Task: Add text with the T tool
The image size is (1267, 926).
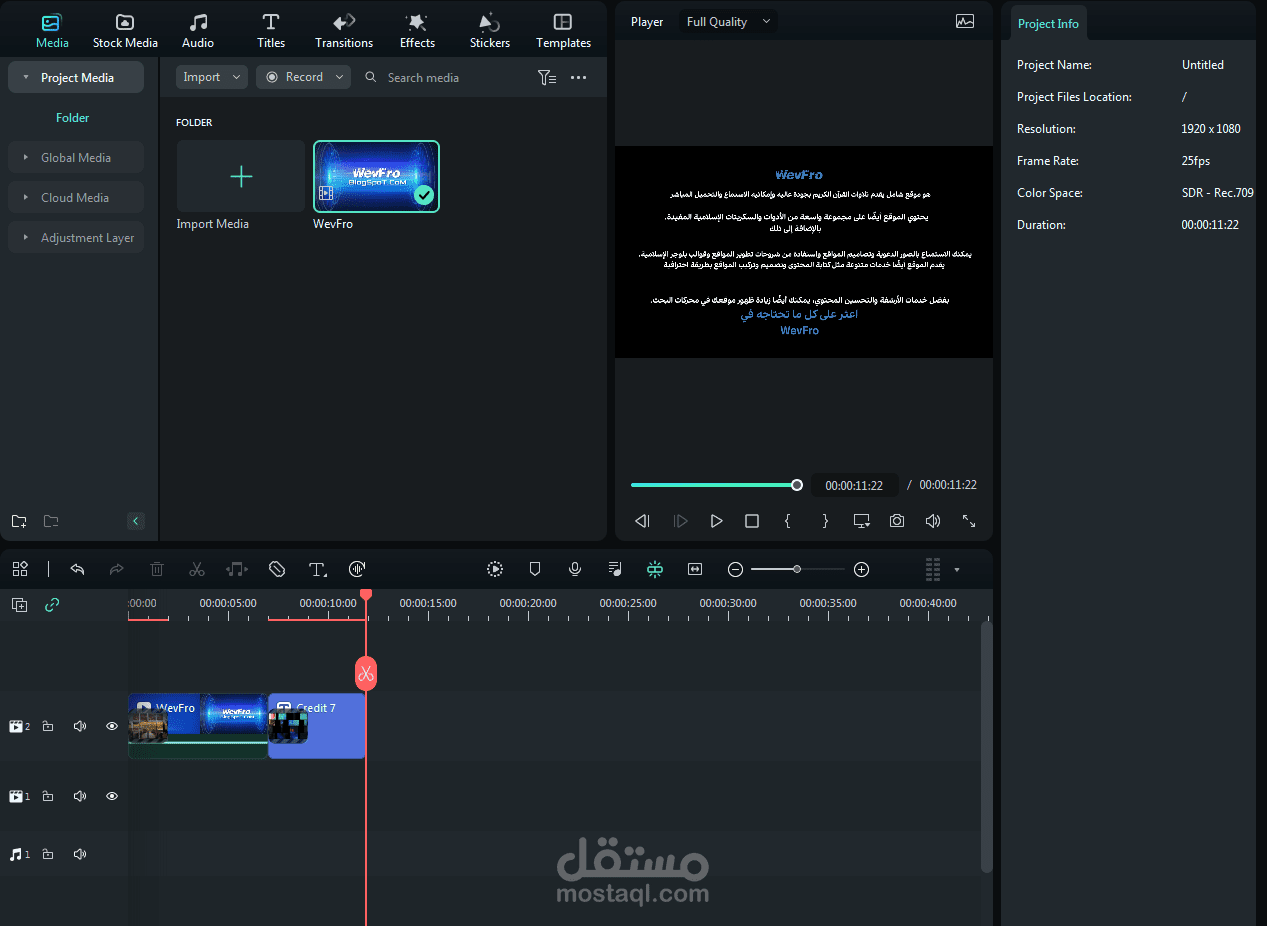Action: pyautogui.click(x=318, y=569)
